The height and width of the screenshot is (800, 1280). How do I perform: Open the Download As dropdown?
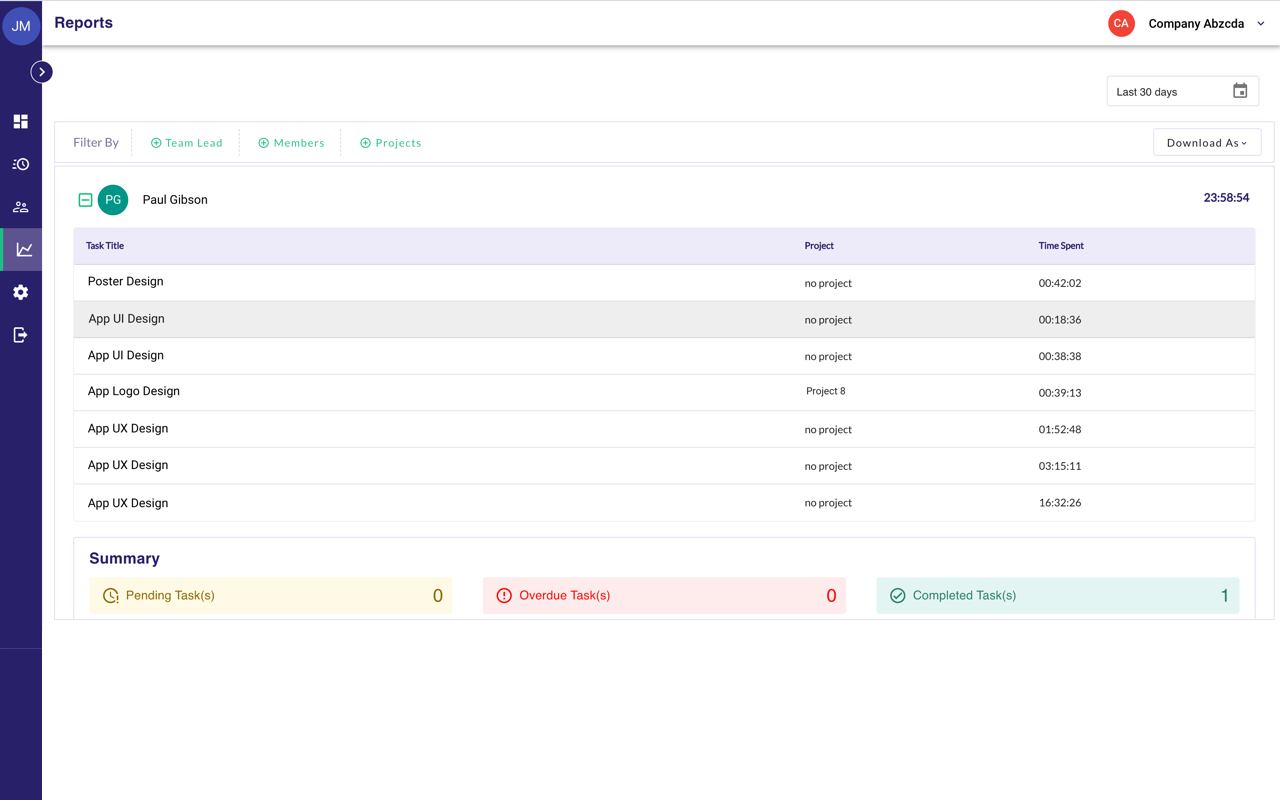pyautogui.click(x=1206, y=143)
